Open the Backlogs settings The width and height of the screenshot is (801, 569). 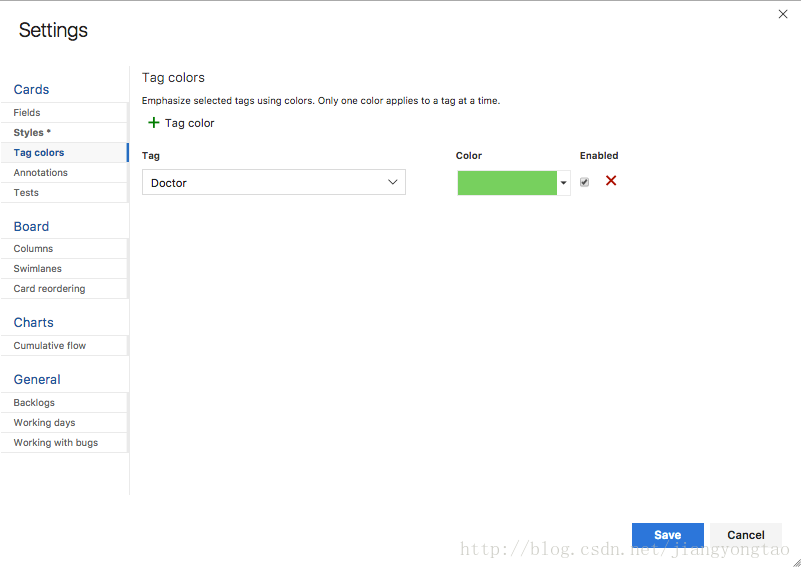click(64, 402)
